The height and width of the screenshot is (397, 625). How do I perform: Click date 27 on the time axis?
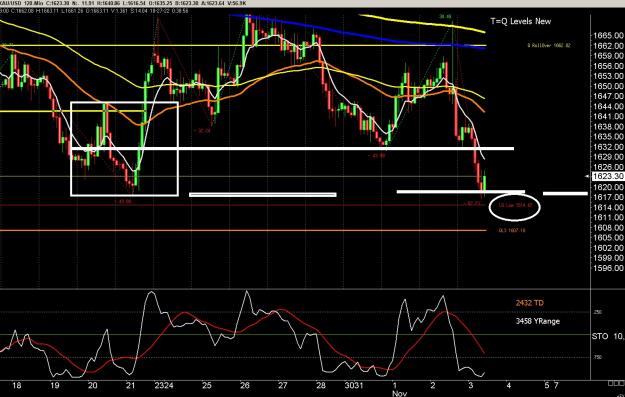pos(283,385)
